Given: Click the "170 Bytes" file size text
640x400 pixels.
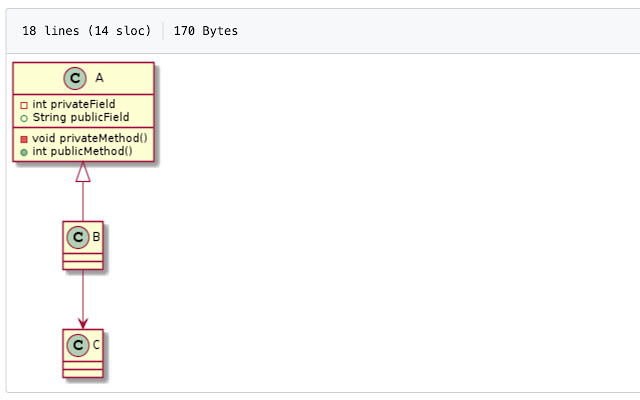Looking at the screenshot, I should coord(206,31).
